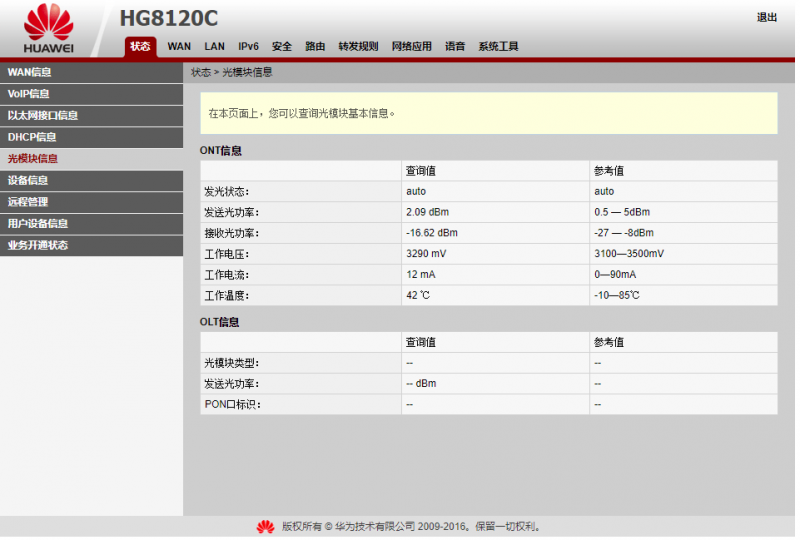800x540 pixels.
Task: Open 远程管理 in the sidebar
Action: pos(91,202)
